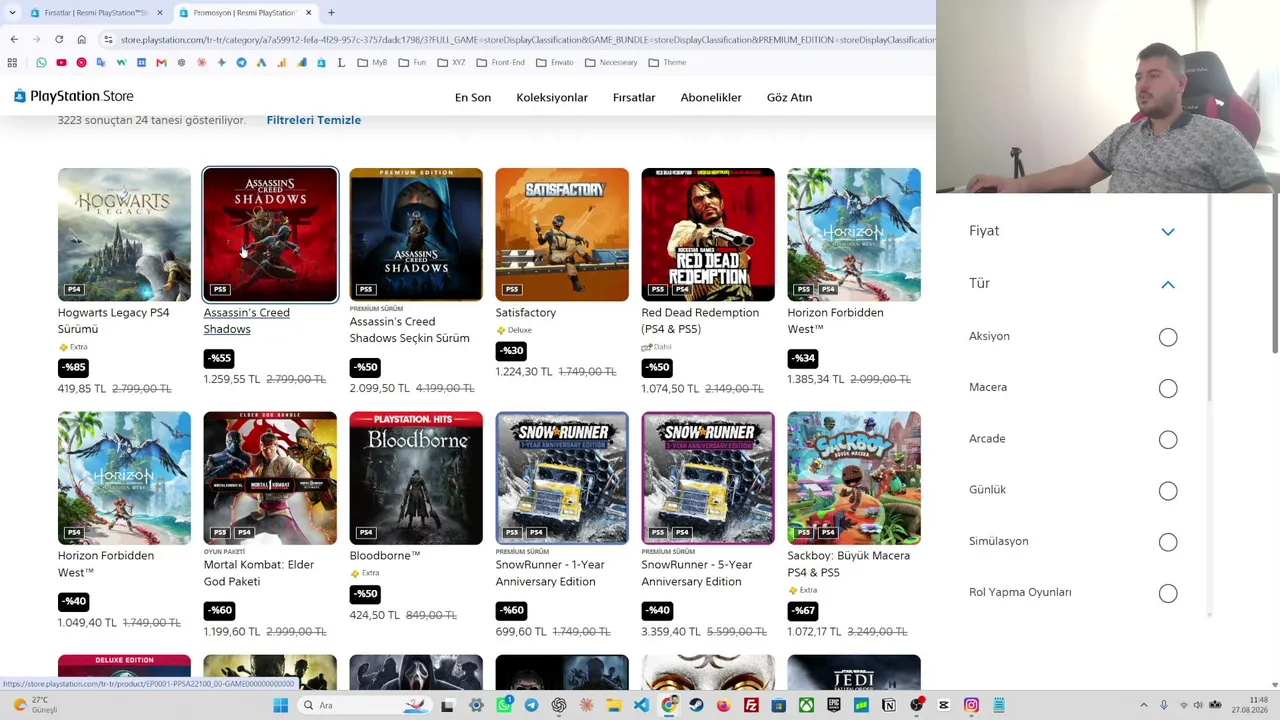The width and height of the screenshot is (1280, 720).
Task: Open the Envato bookmarks folder
Action: click(x=554, y=62)
